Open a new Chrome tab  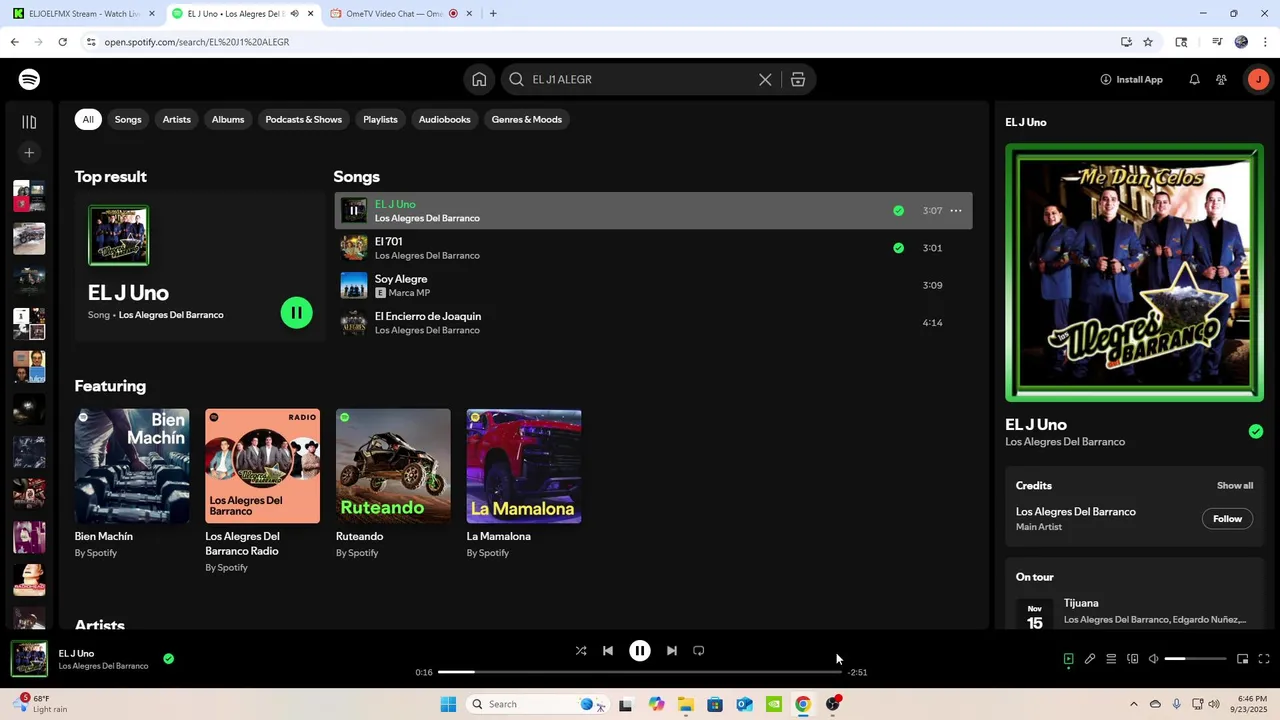(x=493, y=14)
